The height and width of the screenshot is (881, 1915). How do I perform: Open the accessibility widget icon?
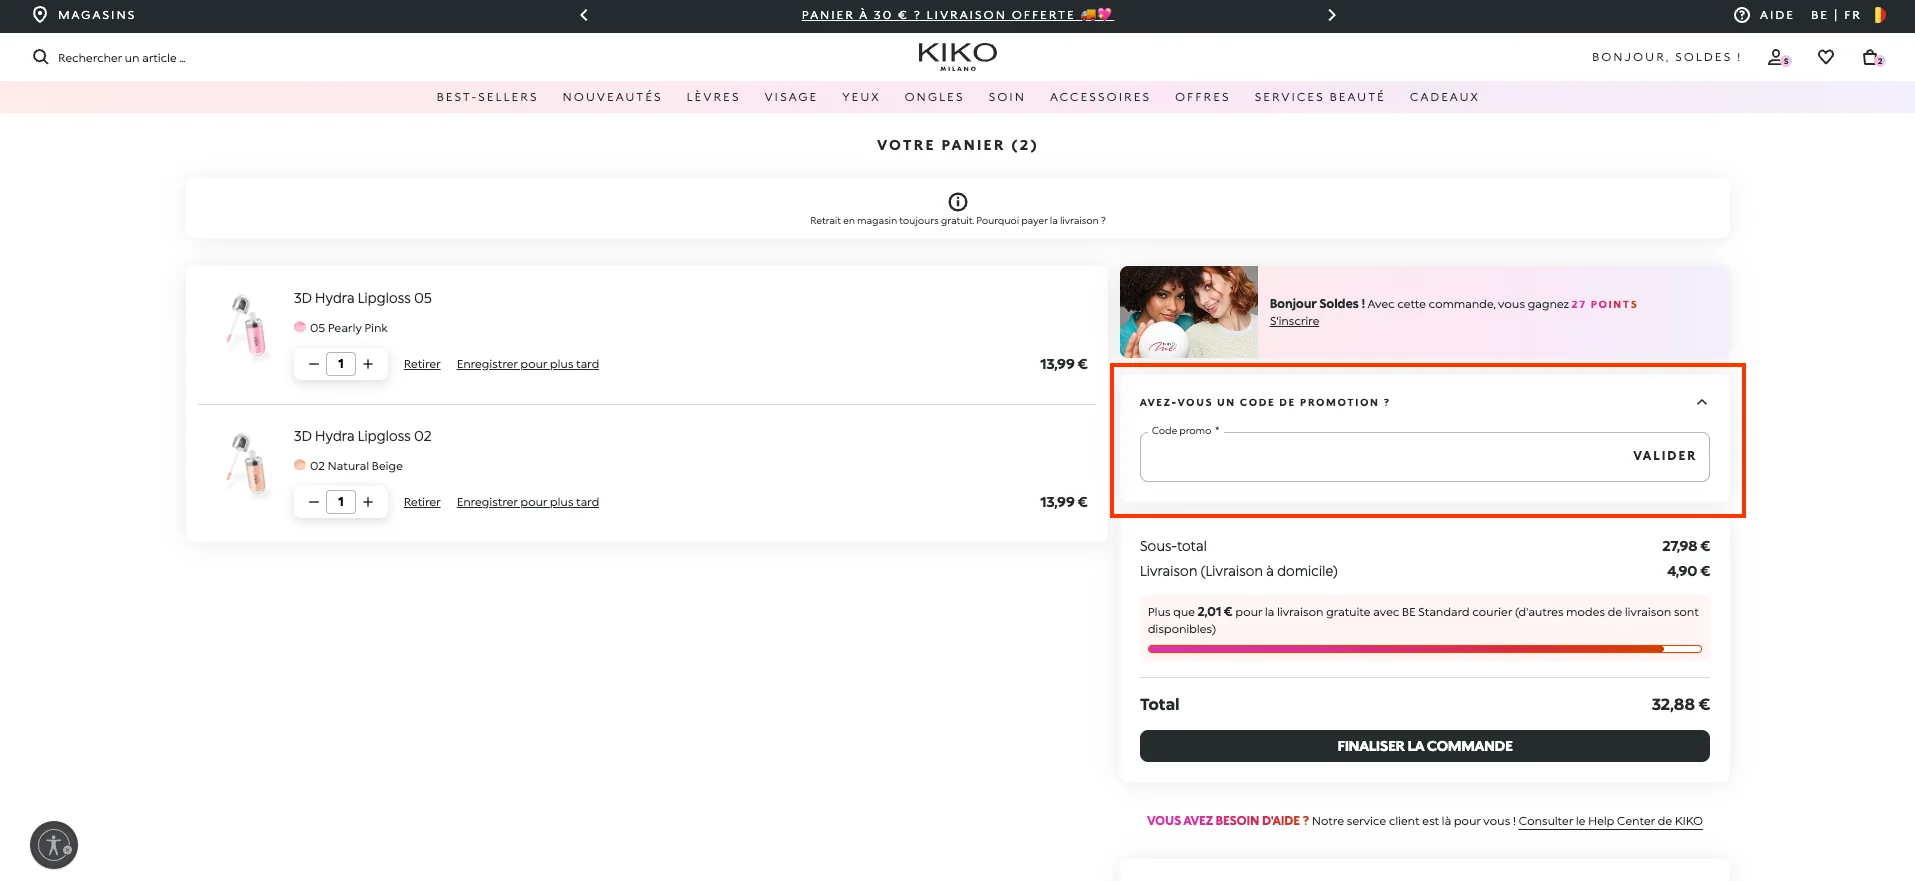[54, 846]
